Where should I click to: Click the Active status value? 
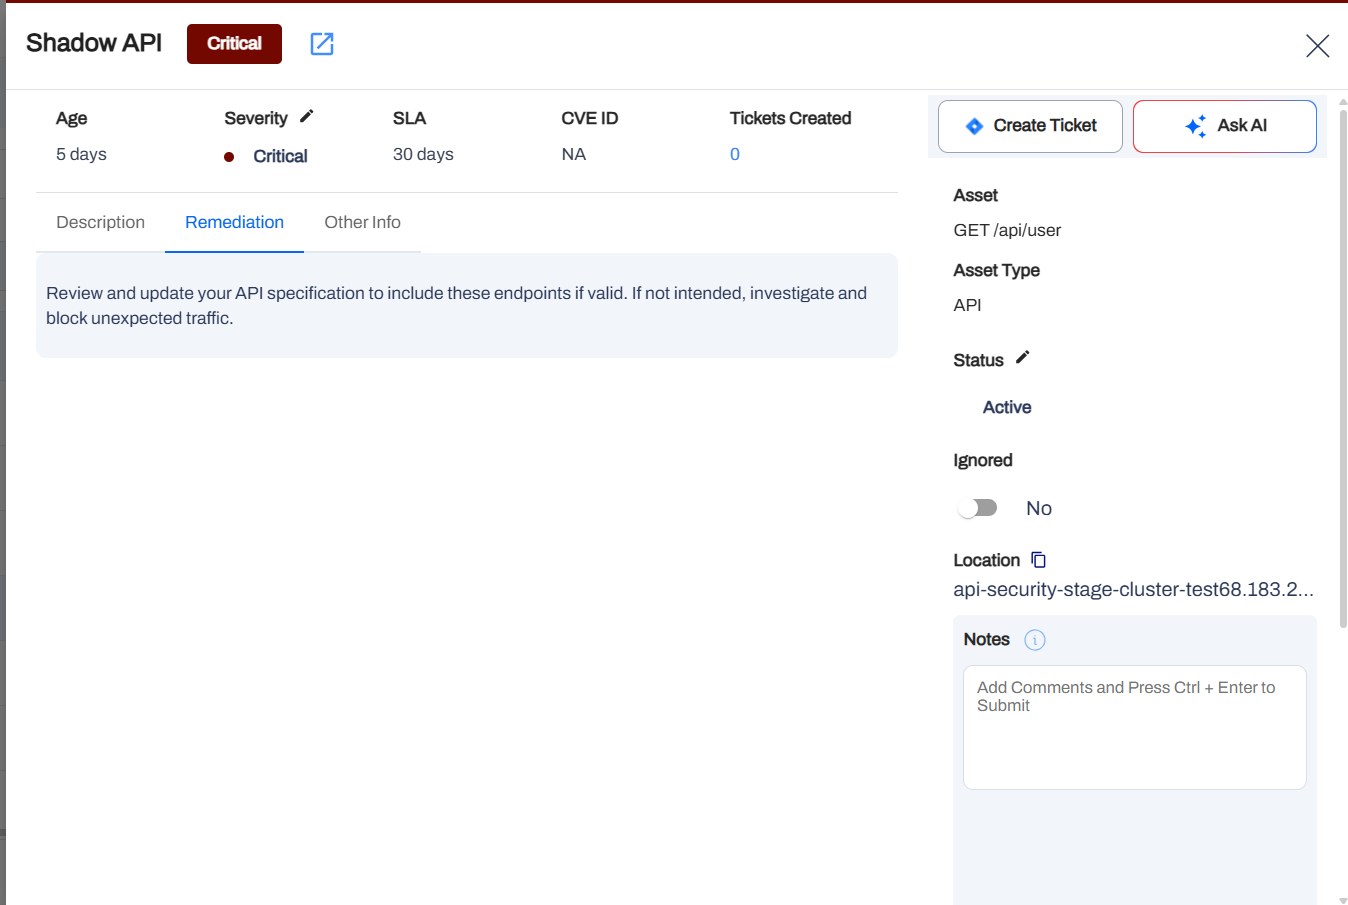pyautogui.click(x=1007, y=407)
